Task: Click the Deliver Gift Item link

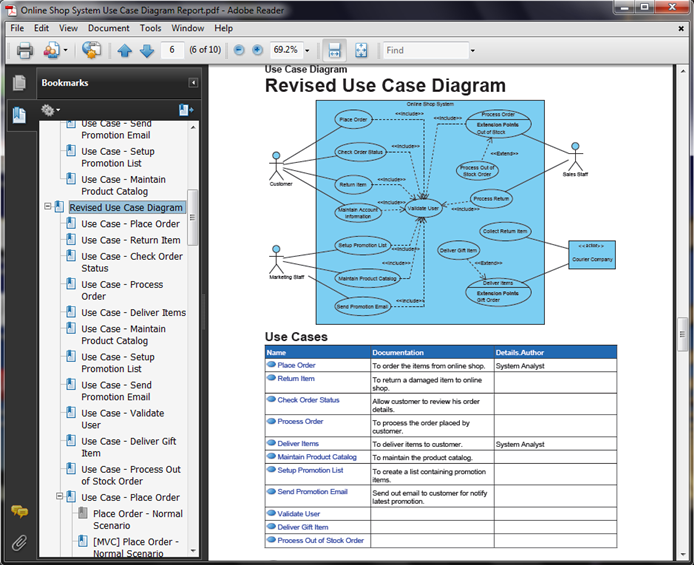Action: [303, 527]
